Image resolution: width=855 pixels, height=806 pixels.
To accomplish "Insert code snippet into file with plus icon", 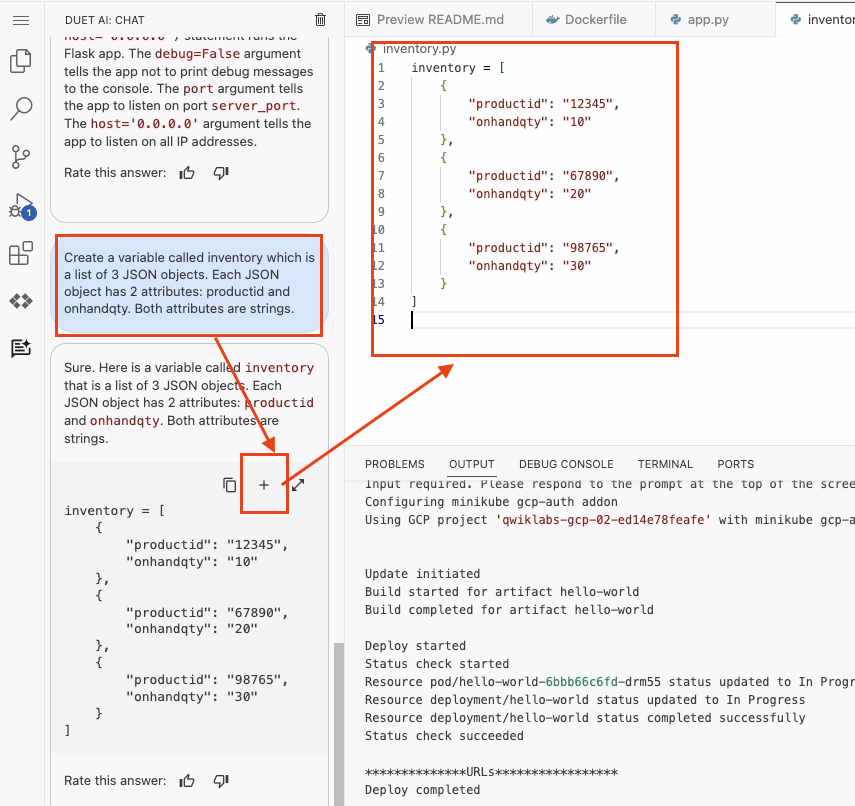I will [264, 485].
